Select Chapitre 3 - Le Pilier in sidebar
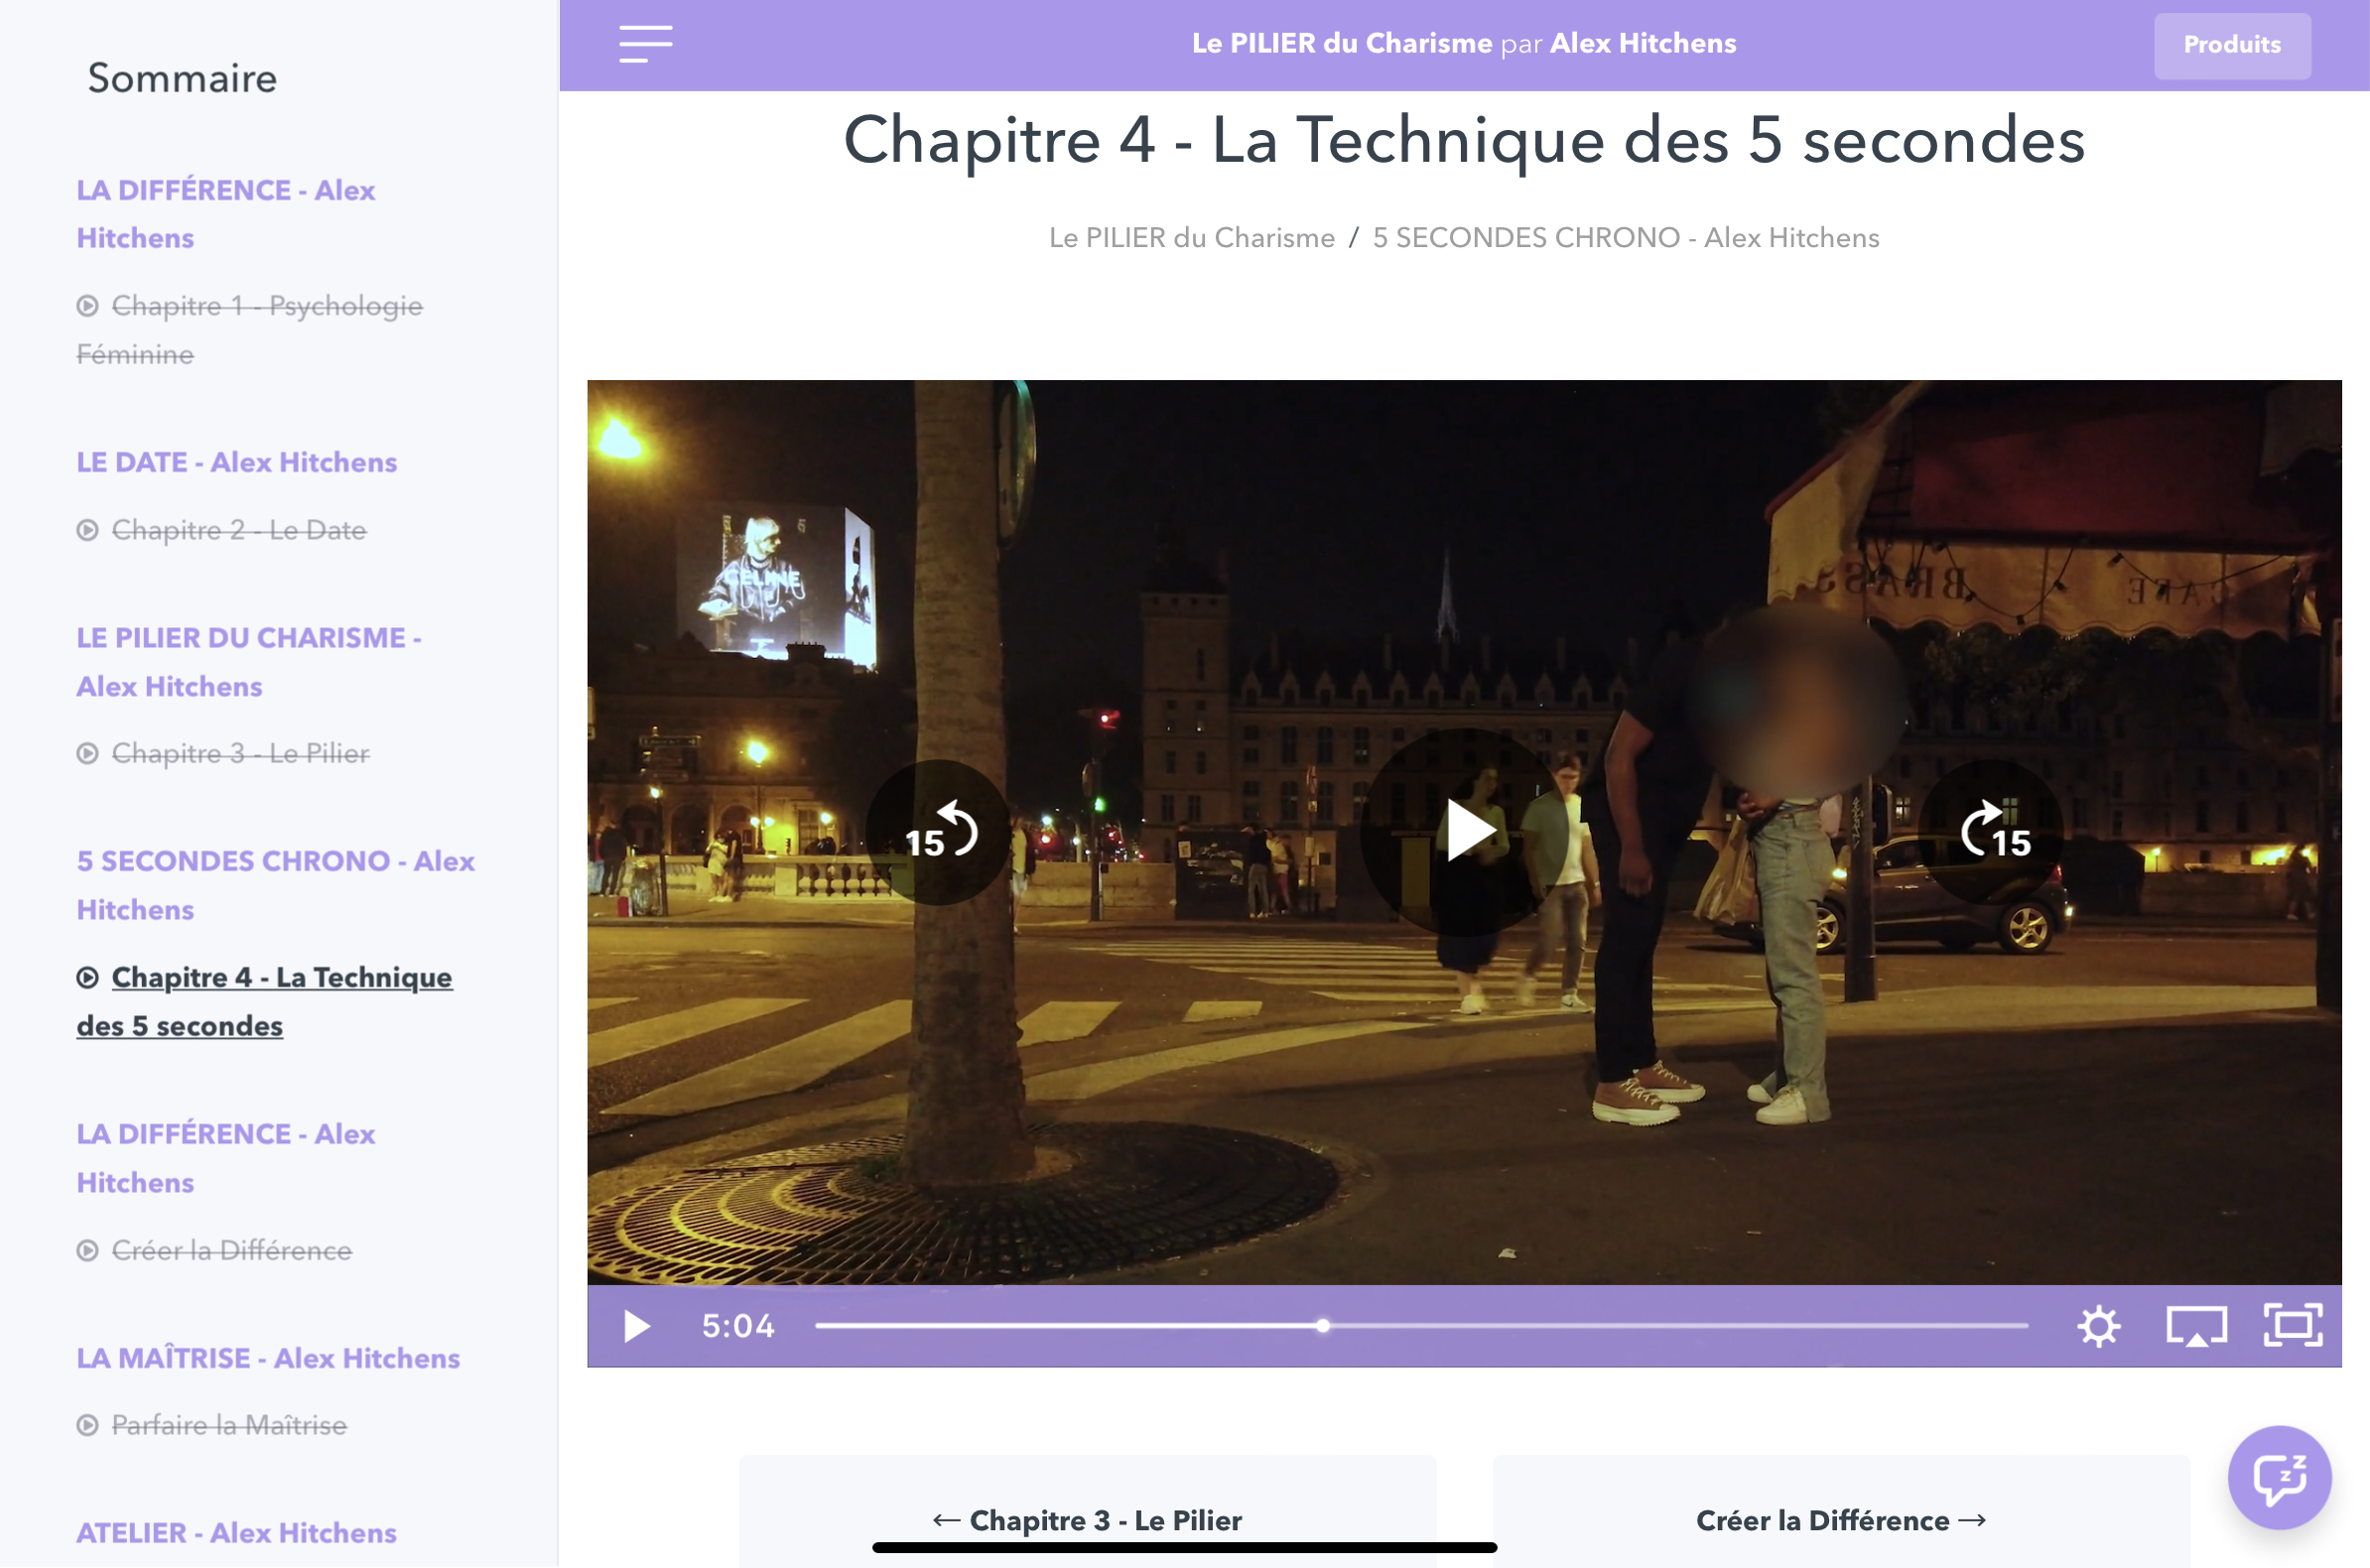Viewport: 2370px width, 1568px height. pos(240,753)
